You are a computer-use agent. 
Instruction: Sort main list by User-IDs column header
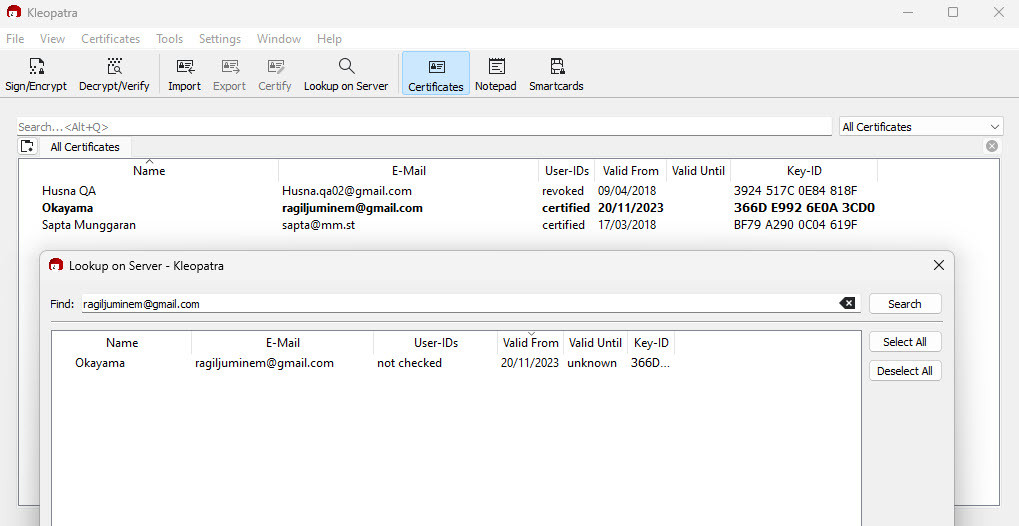pyautogui.click(x=567, y=171)
